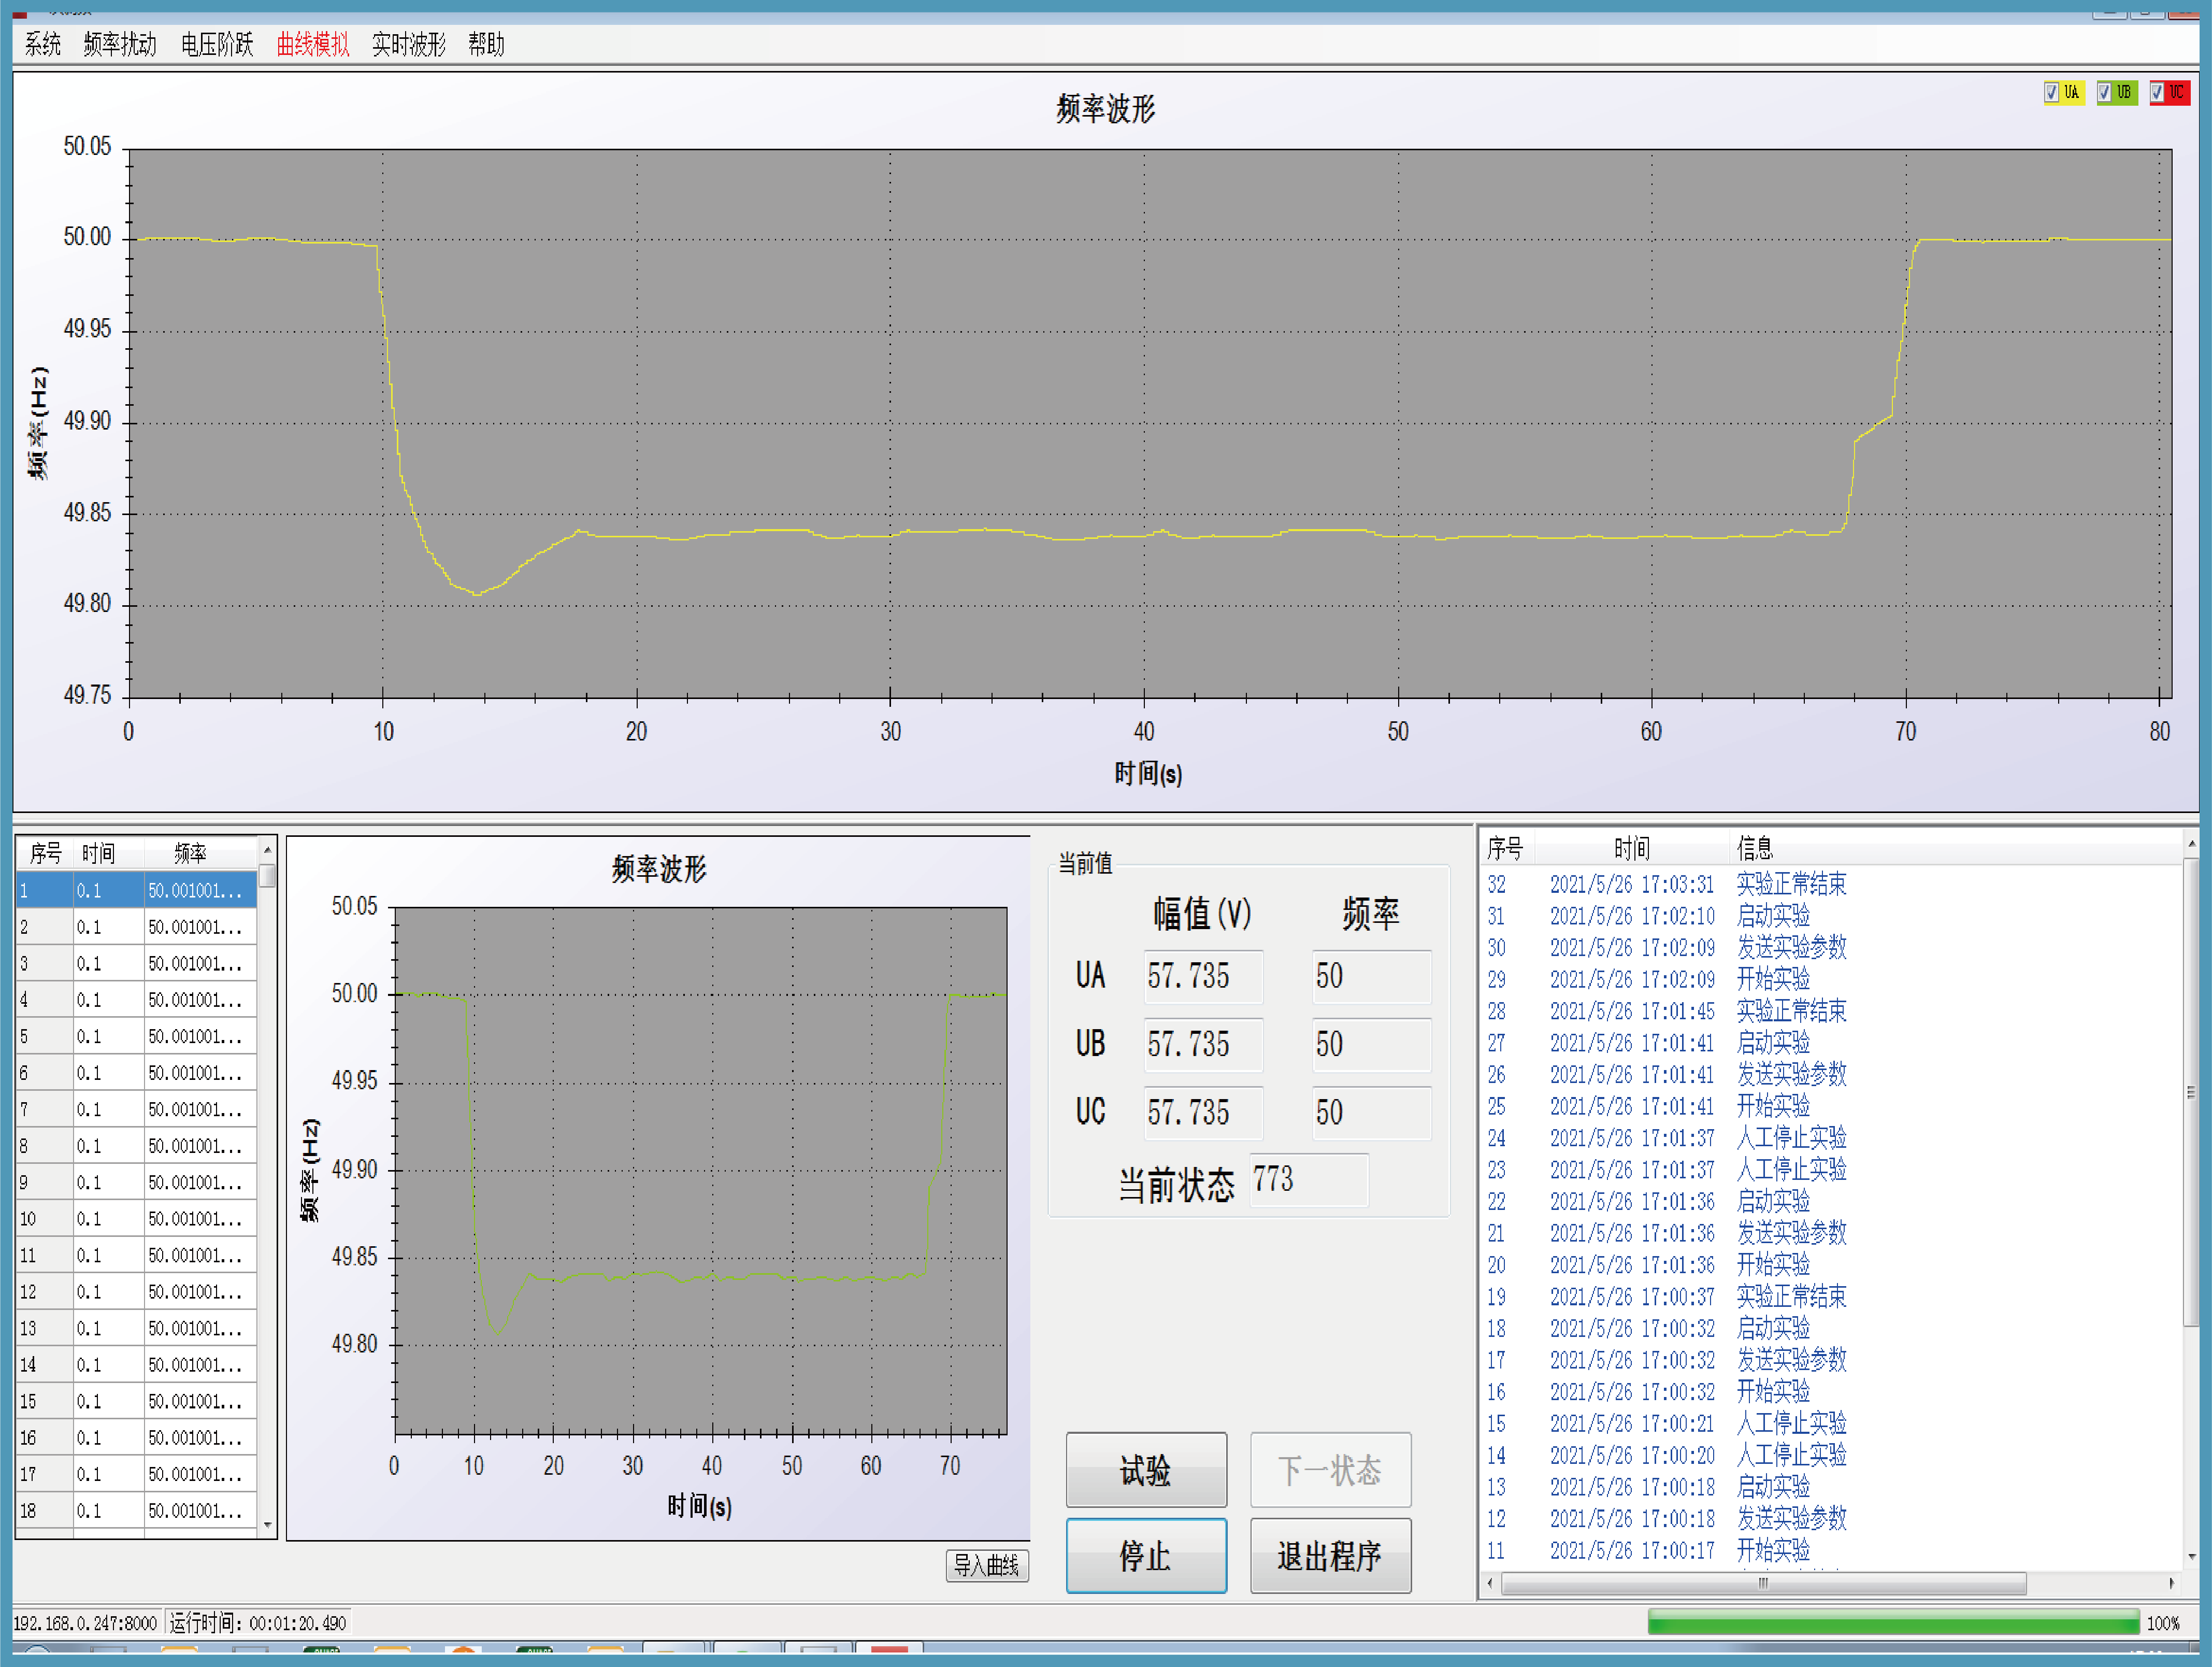Select log entry 19 实验正常结束

coord(1830,1297)
